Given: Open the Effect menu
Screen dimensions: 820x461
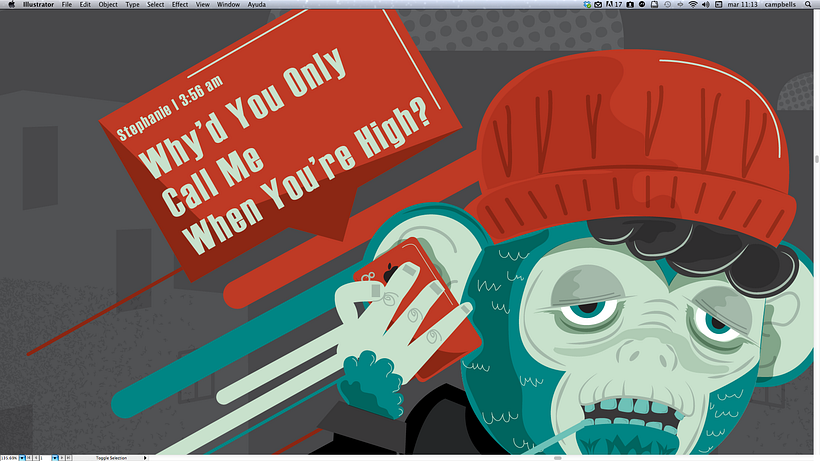Looking at the screenshot, I should 180,4.
